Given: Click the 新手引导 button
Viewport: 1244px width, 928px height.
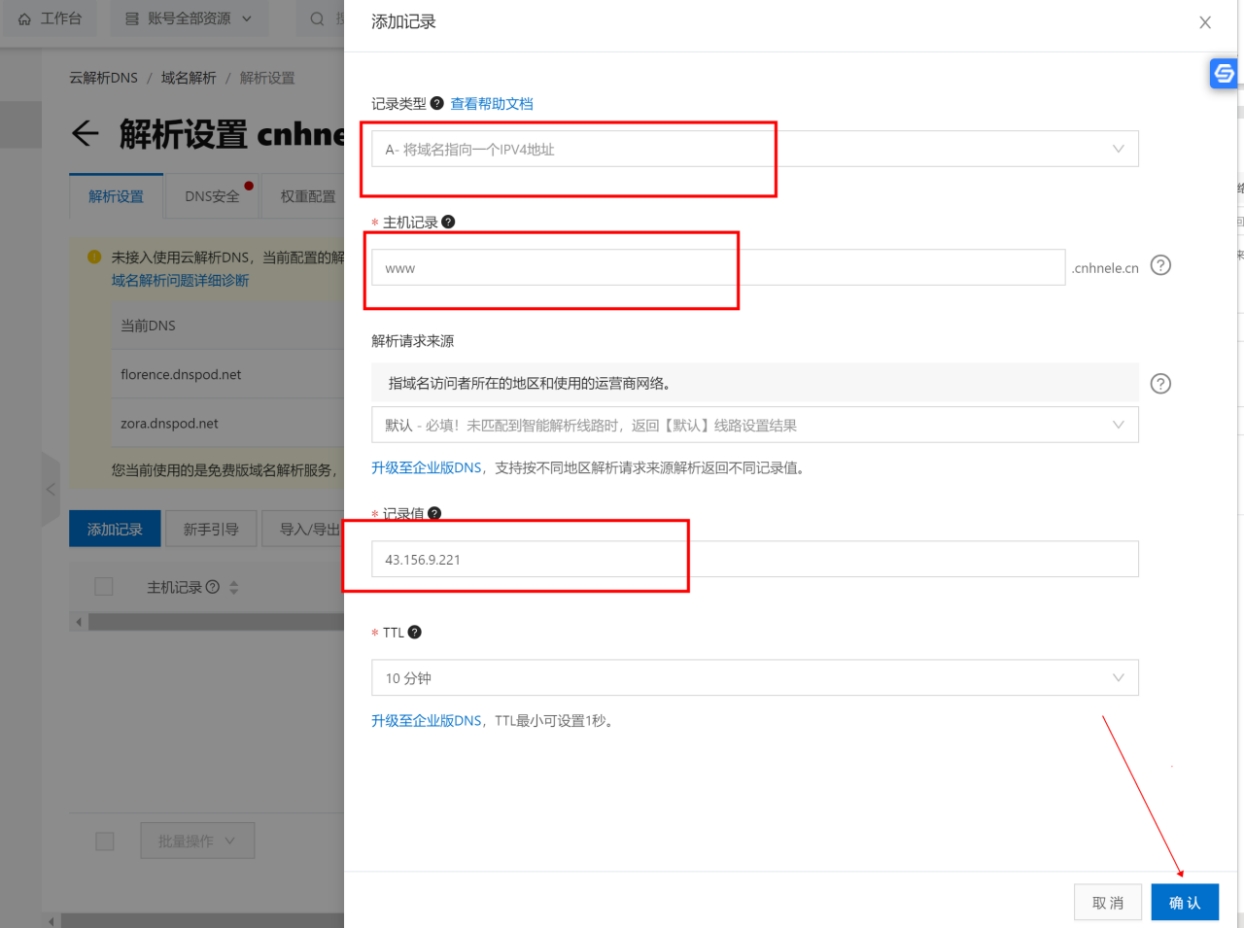Looking at the screenshot, I should pos(211,529).
